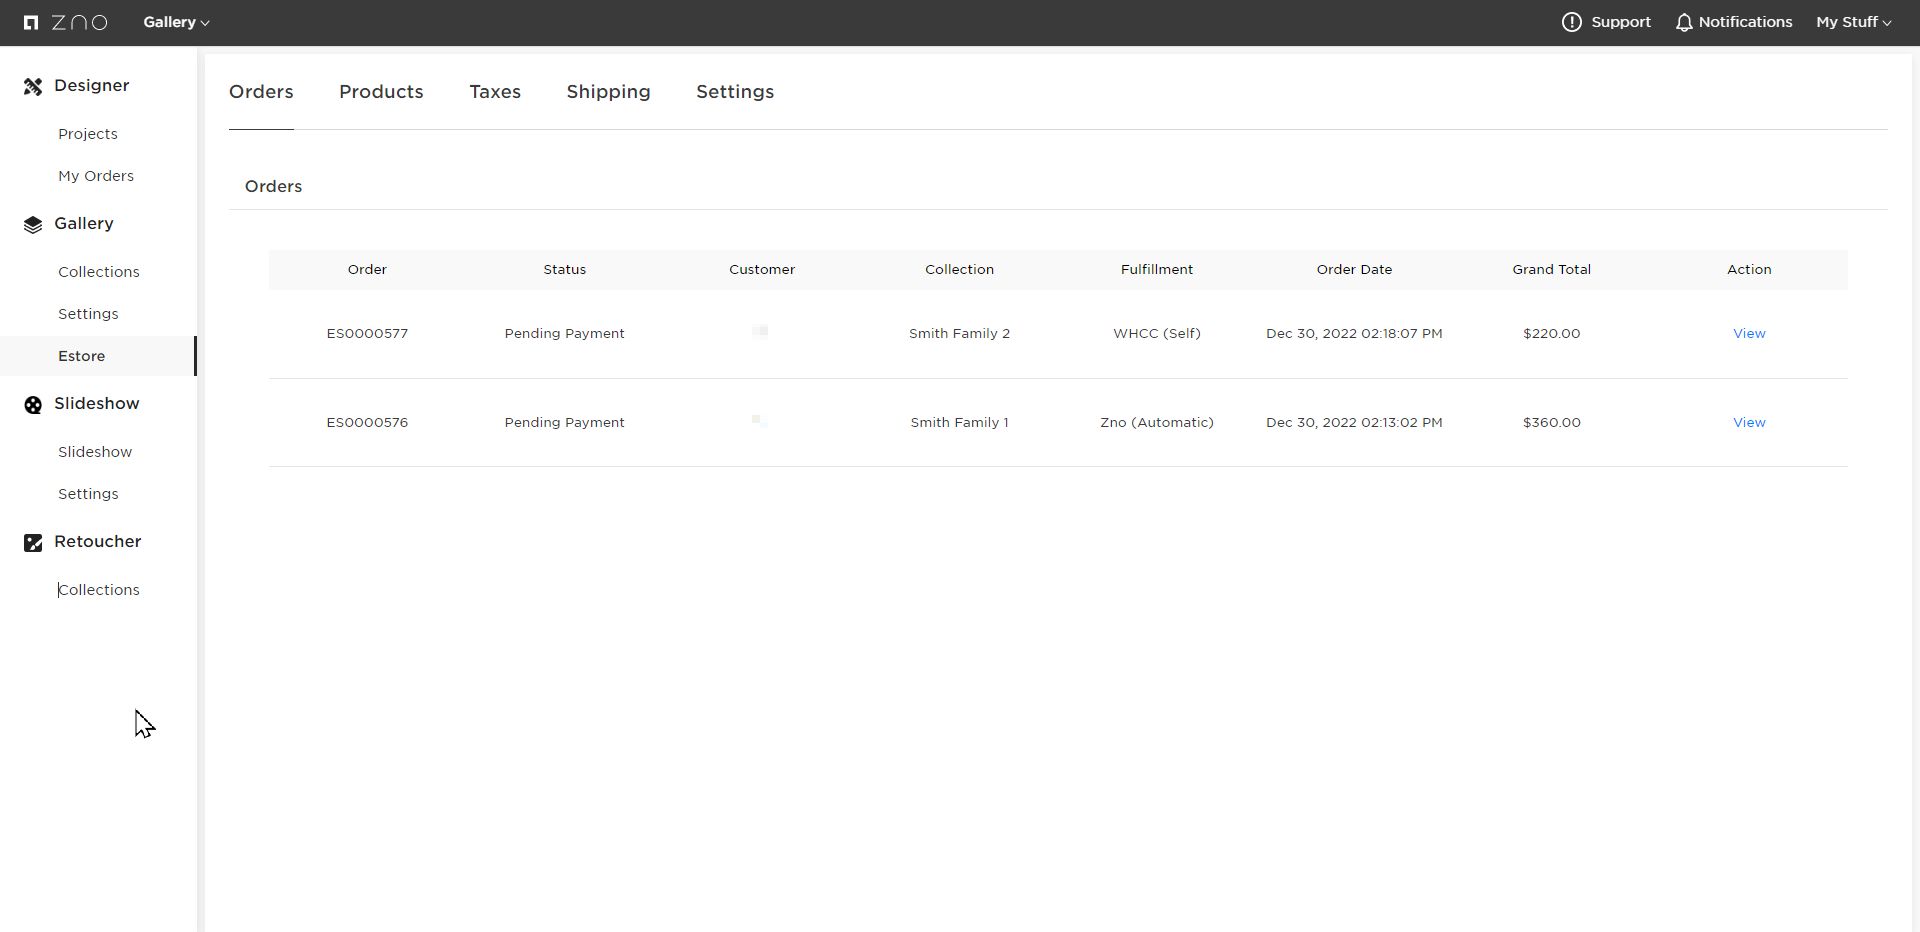Switch to the Taxes tab

(x=495, y=92)
